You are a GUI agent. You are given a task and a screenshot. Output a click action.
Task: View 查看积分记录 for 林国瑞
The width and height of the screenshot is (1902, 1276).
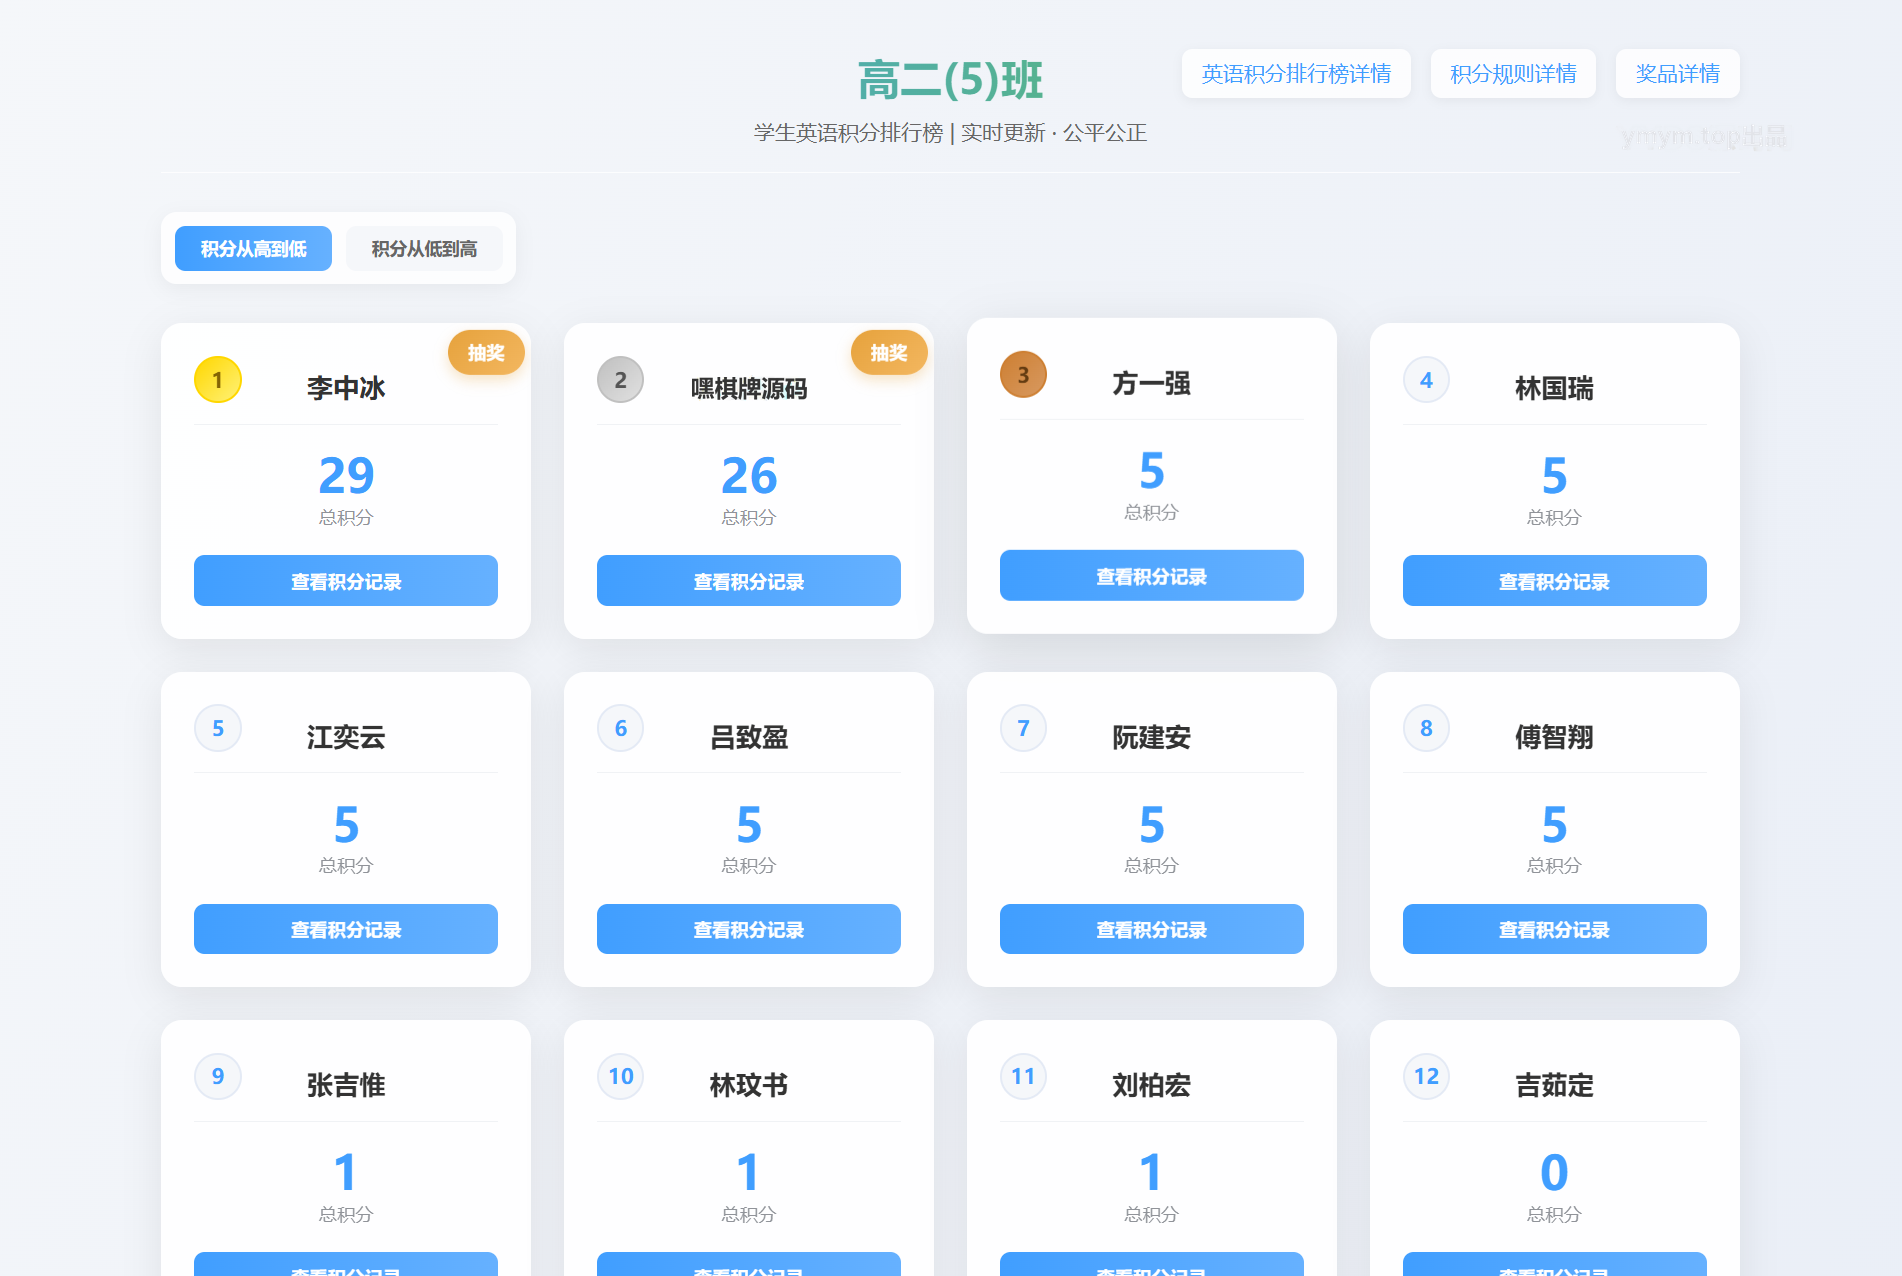tap(1555, 581)
